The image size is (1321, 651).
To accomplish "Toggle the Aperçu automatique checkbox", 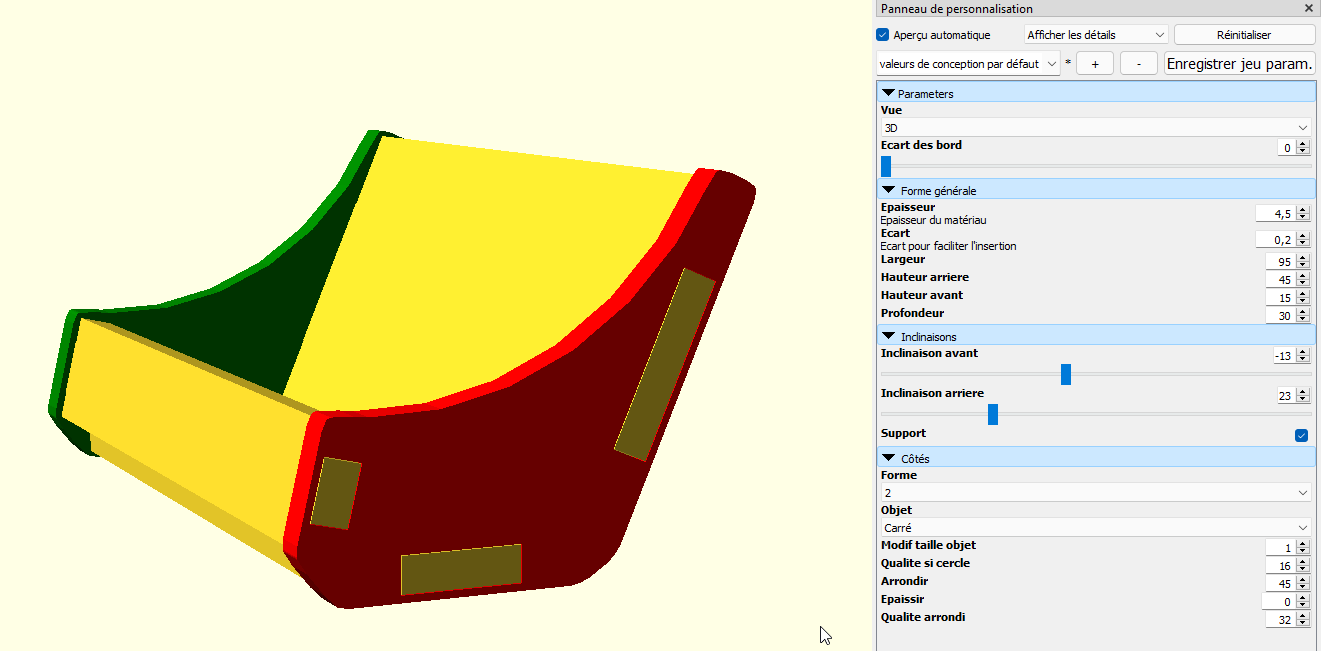I will [x=883, y=35].
